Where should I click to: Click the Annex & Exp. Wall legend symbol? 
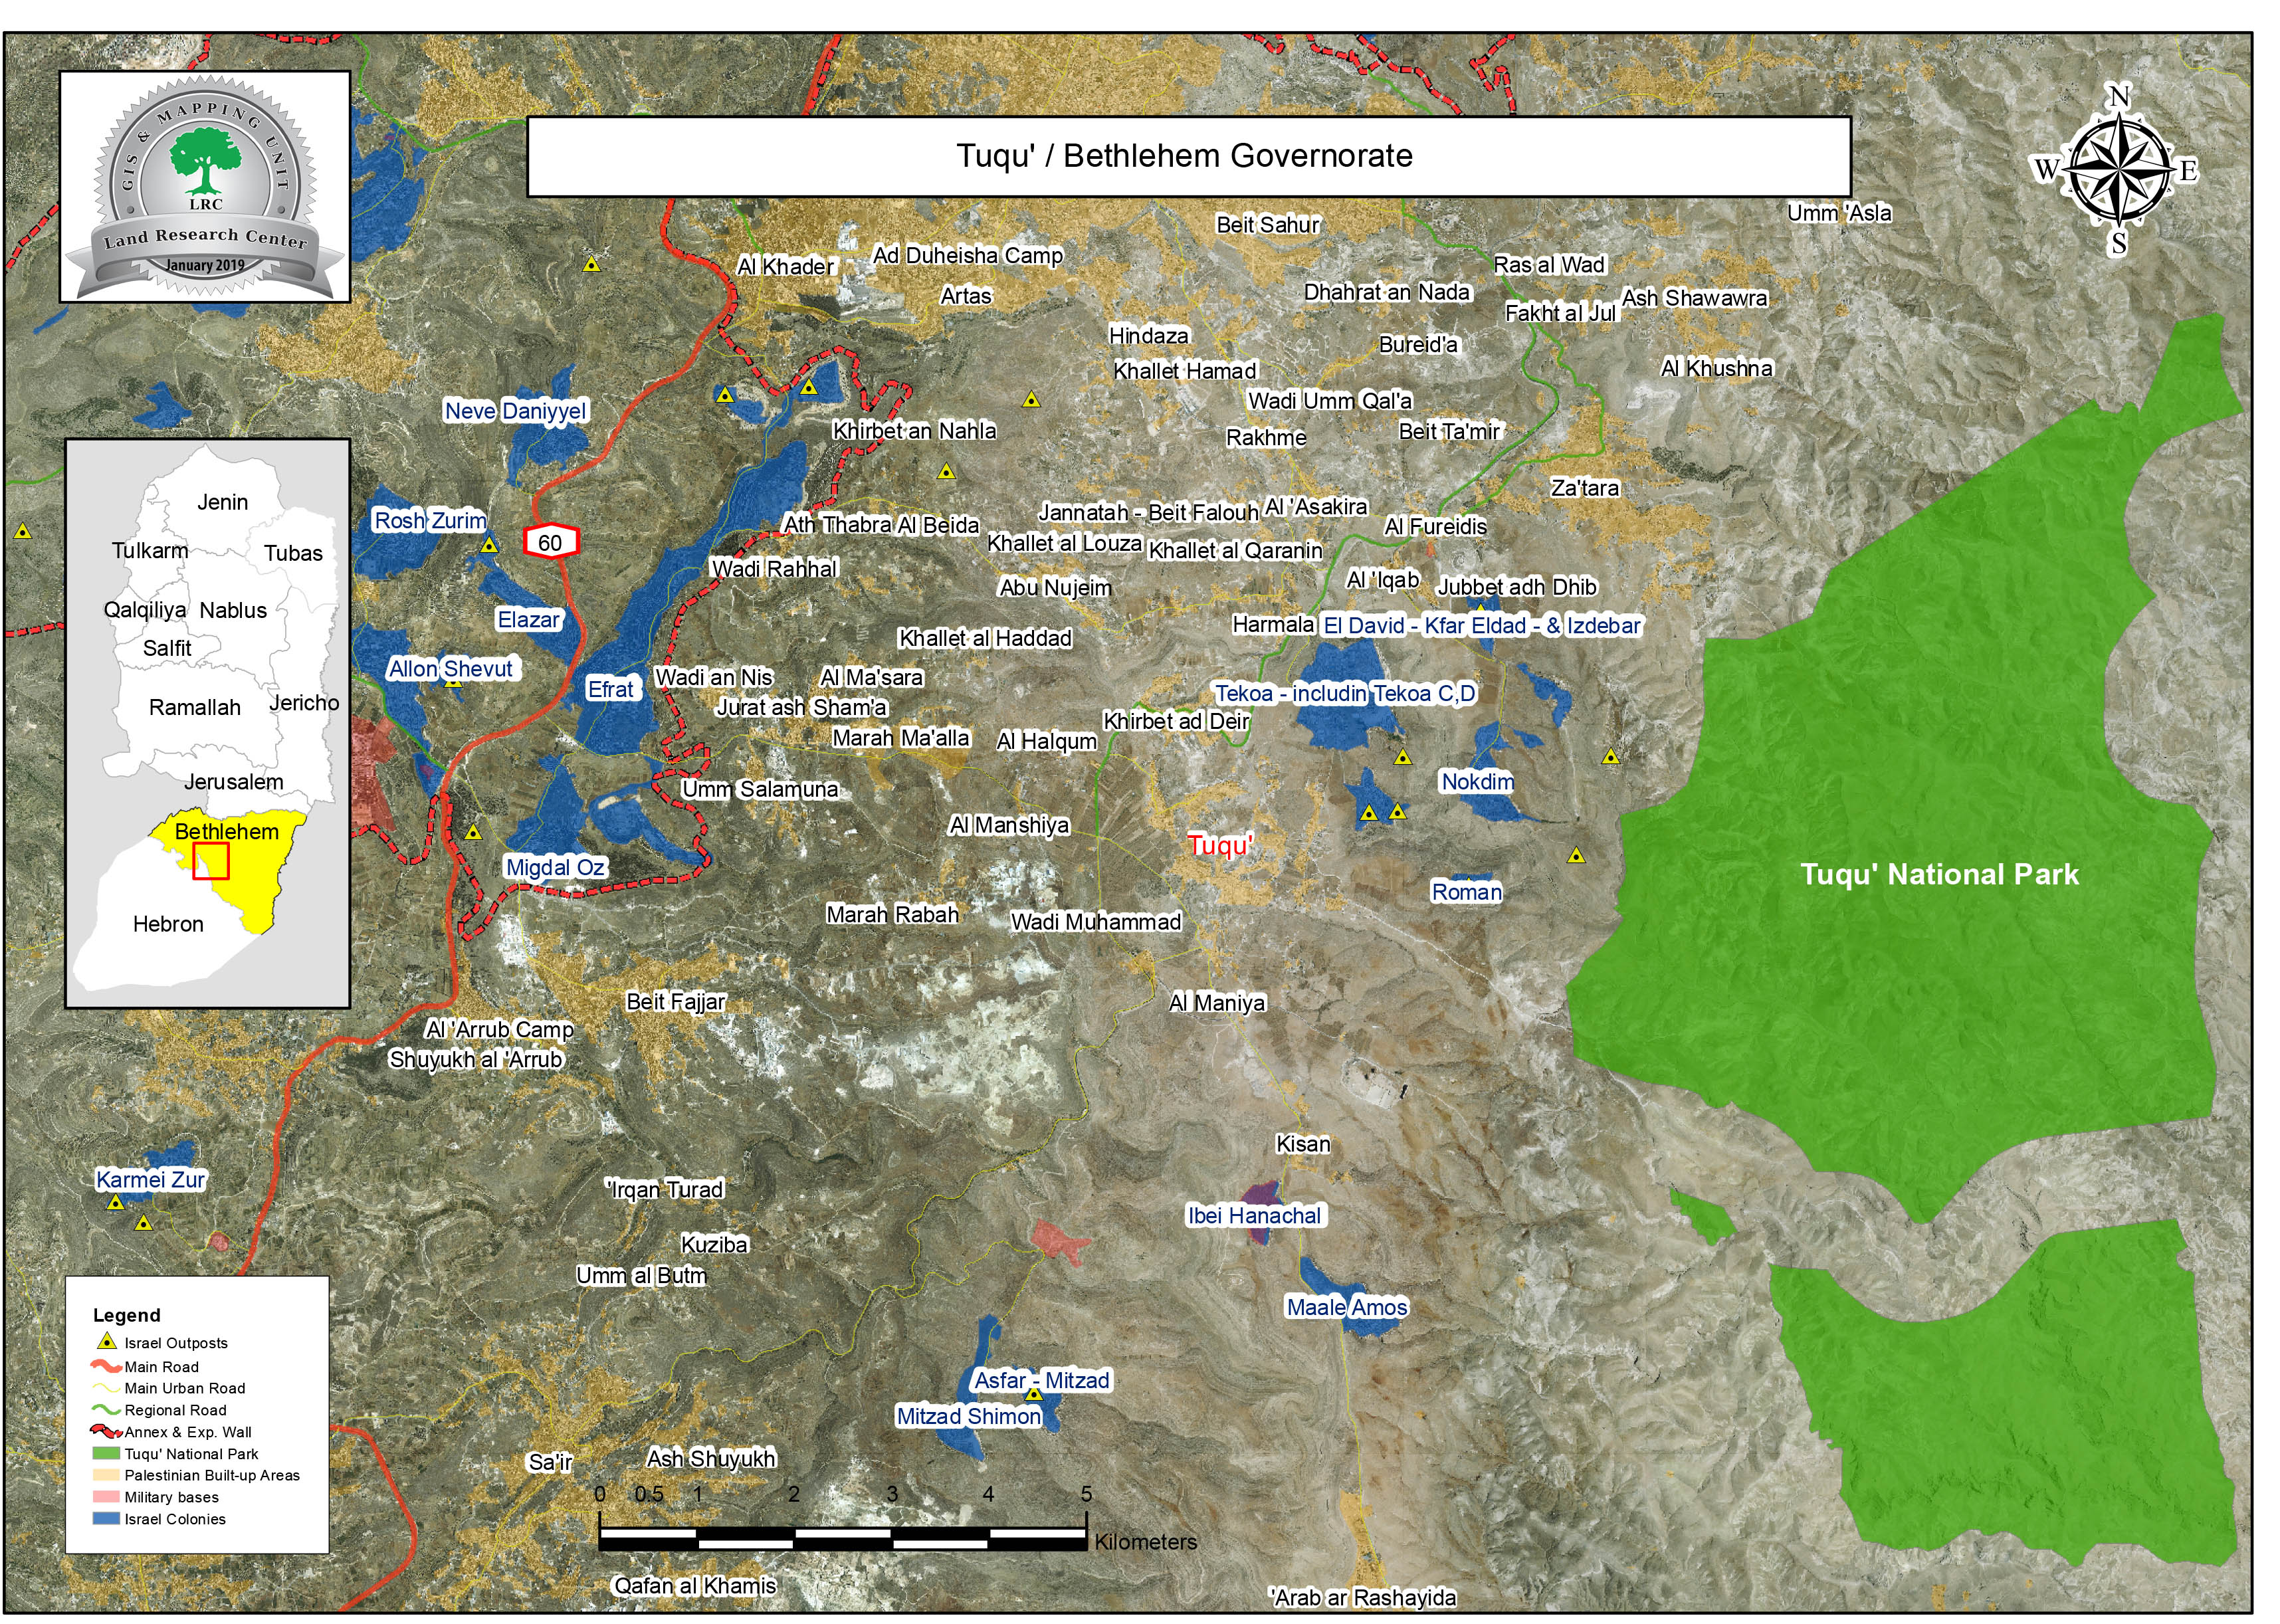coord(106,1432)
